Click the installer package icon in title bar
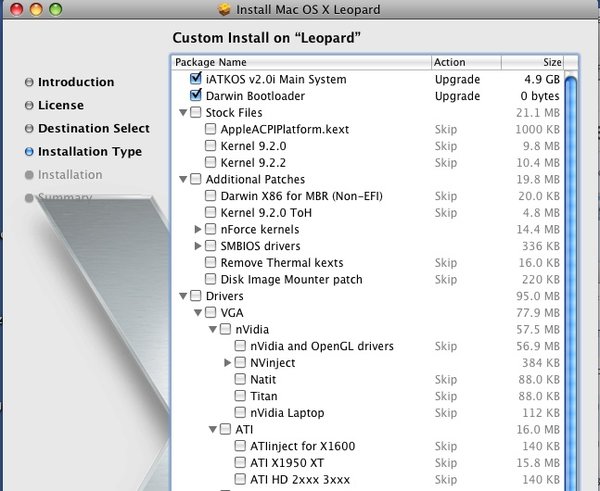The image size is (600, 491). tap(225, 9)
